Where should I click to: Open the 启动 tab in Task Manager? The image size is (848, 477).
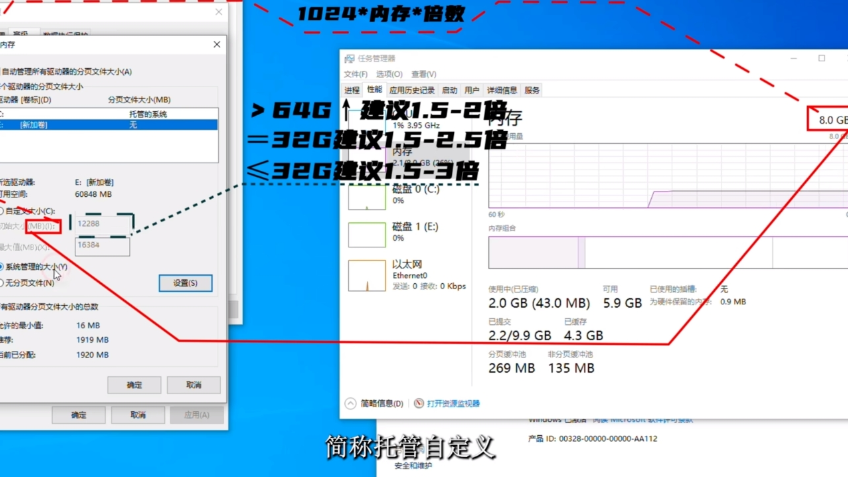coord(449,90)
